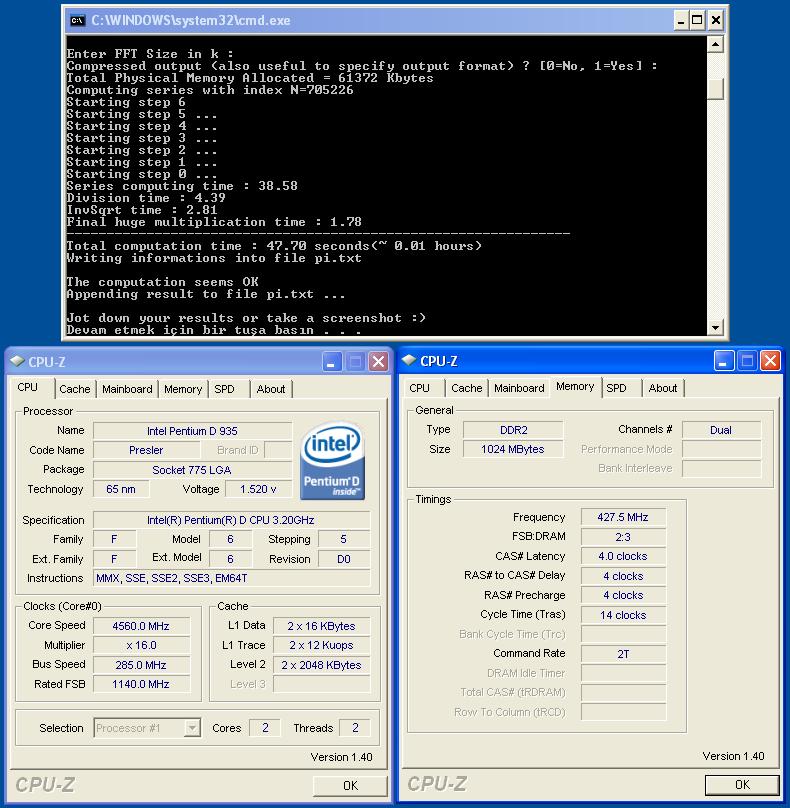Switch to About tab in right CPU-Z

(x=663, y=388)
